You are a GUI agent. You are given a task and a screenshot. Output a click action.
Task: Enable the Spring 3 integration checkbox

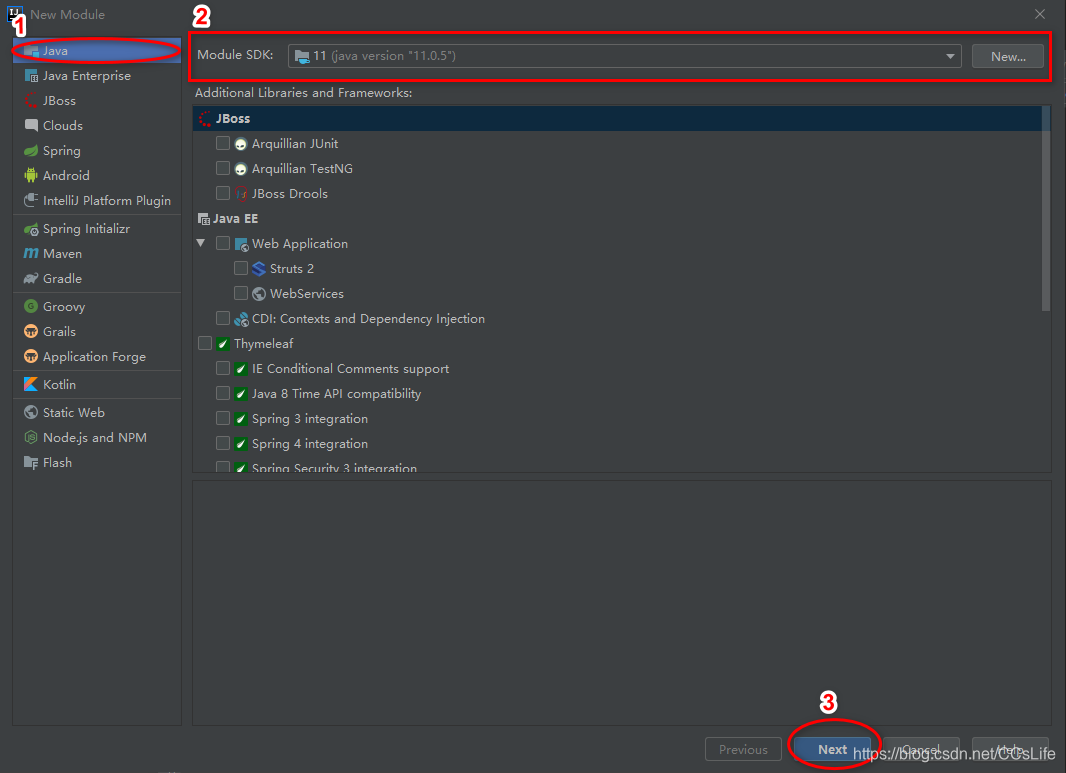point(222,418)
